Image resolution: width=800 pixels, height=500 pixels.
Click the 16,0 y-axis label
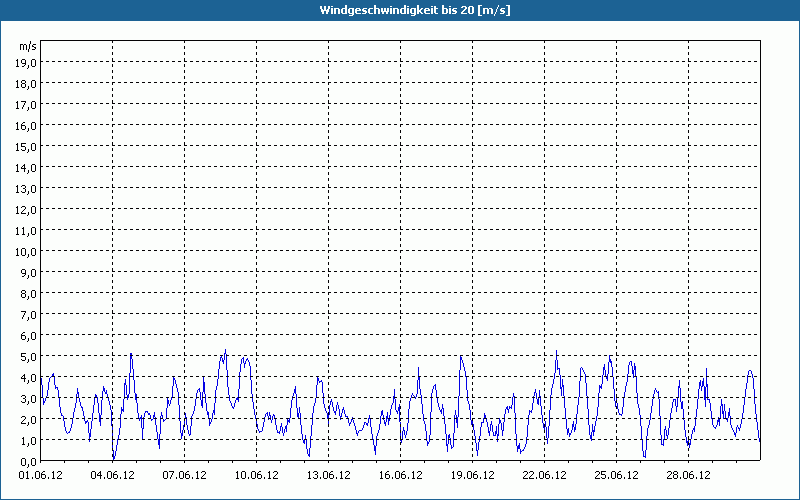tap(26, 126)
